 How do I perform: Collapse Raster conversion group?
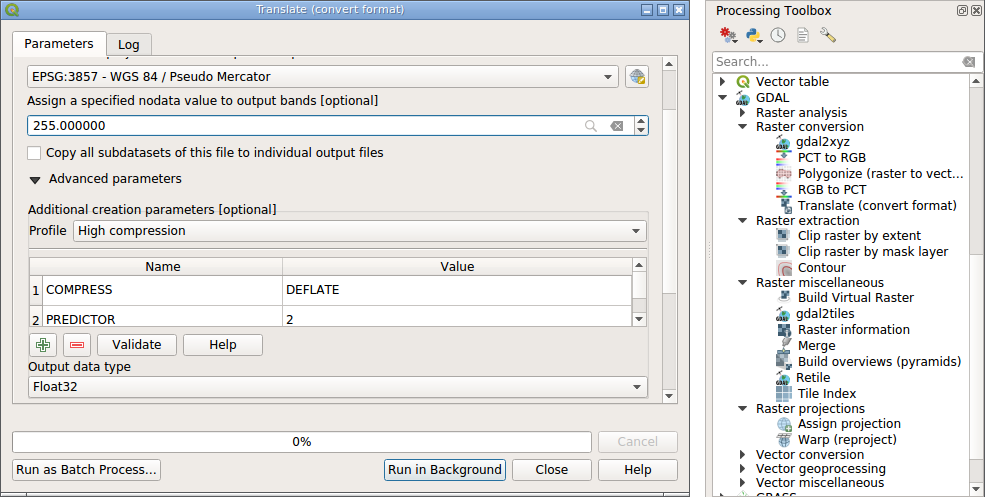coord(743,127)
